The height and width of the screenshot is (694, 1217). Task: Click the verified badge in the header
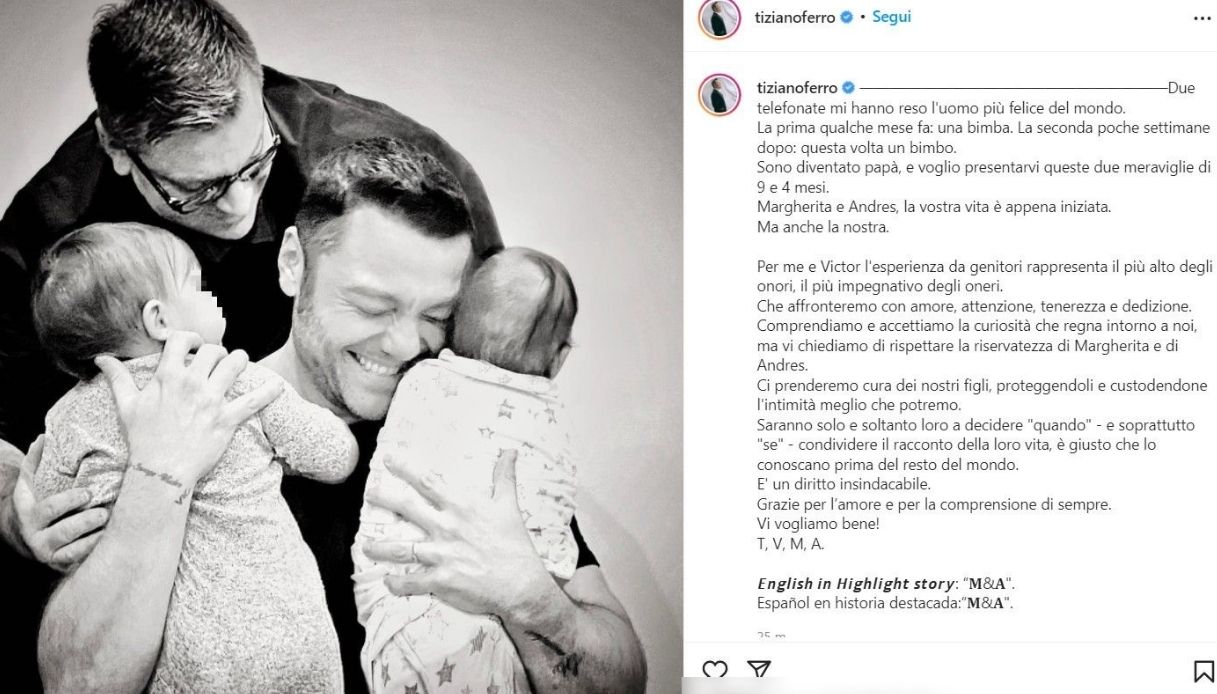(846, 18)
